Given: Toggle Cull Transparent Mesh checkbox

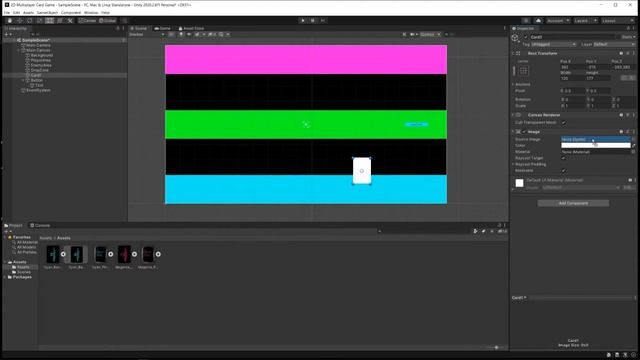Looking at the screenshot, I should click(564, 122).
